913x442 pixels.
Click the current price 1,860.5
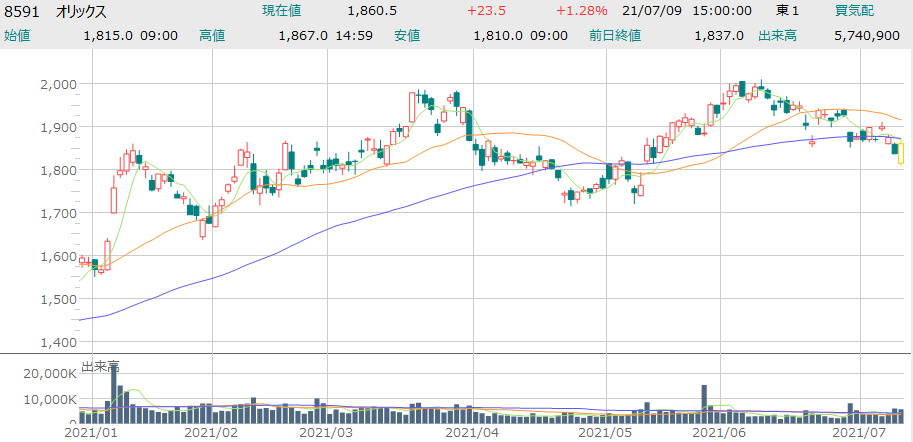[372, 11]
